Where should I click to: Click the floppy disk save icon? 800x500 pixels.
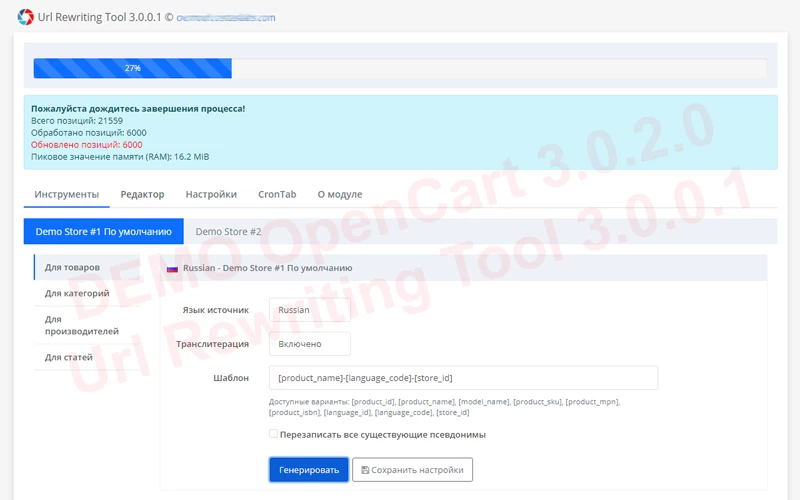[365, 470]
